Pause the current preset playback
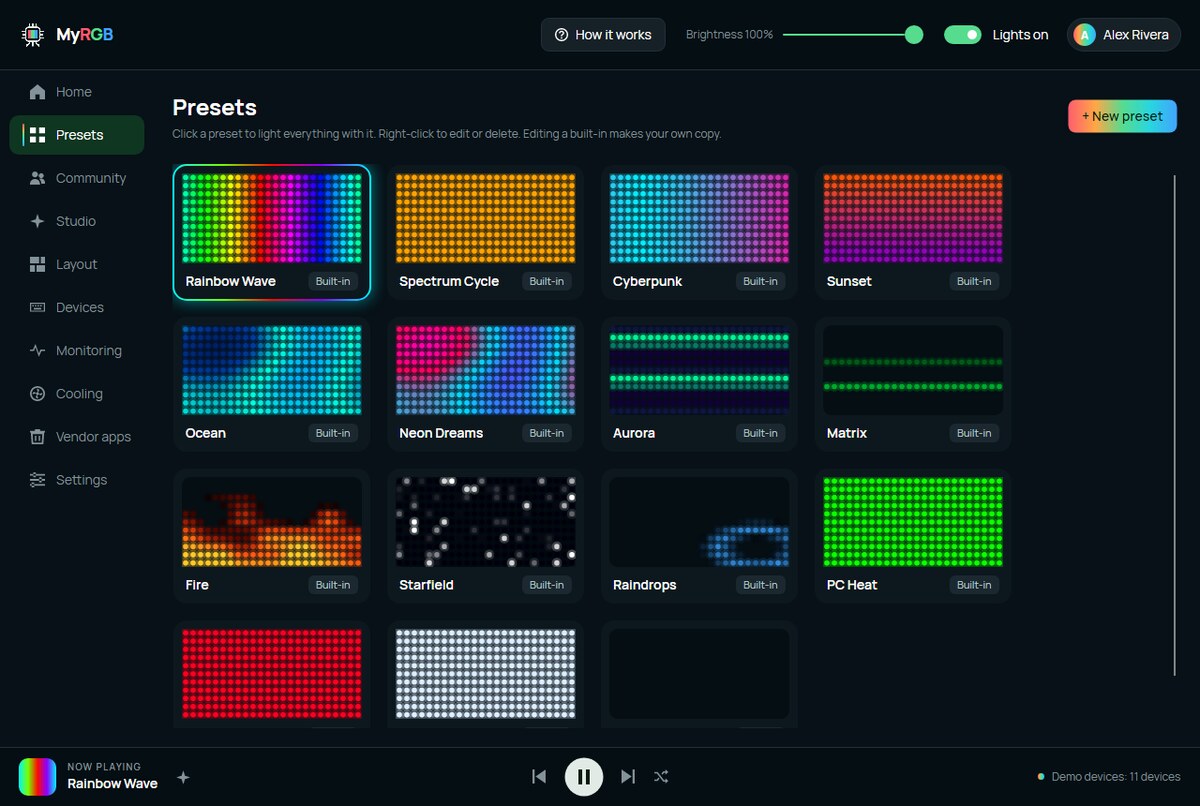The image size is (1200, 806). click(x=584, y=776)
